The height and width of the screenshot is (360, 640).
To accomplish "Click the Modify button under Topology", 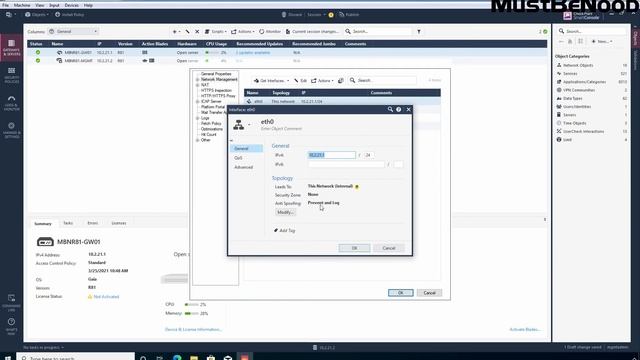I will point(285,212).
